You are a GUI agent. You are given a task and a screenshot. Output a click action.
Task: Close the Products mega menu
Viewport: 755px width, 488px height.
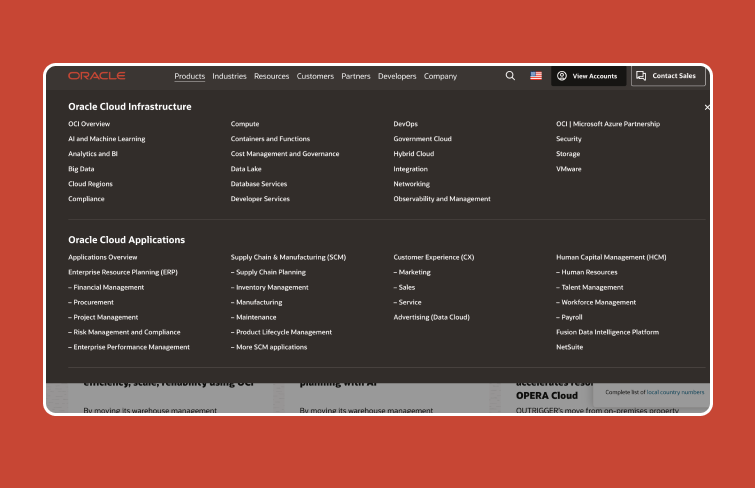[707, 107]
